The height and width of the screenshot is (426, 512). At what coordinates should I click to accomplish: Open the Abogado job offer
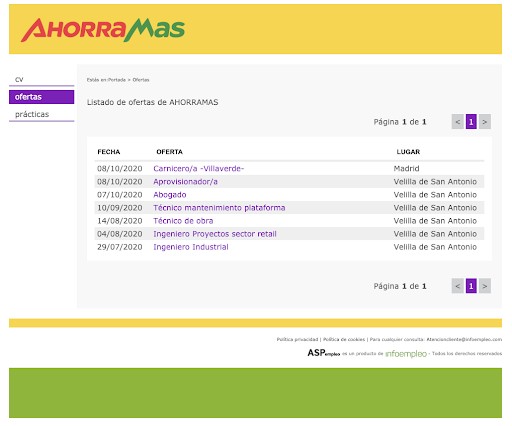point(170,195)
